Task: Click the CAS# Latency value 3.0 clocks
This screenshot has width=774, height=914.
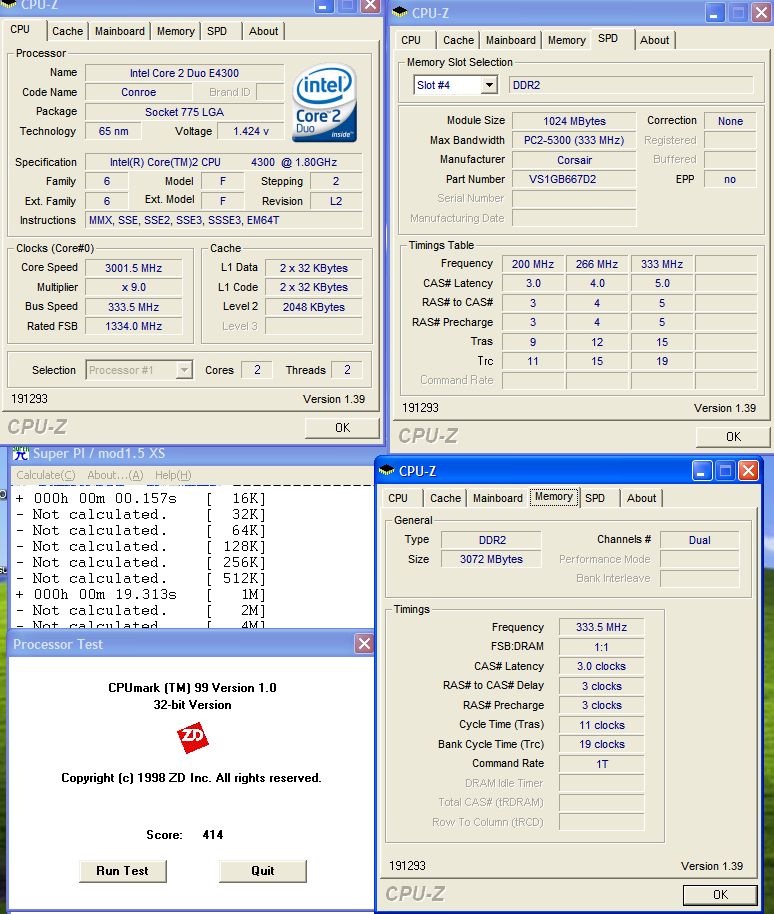Action: [x=601, y=666]
